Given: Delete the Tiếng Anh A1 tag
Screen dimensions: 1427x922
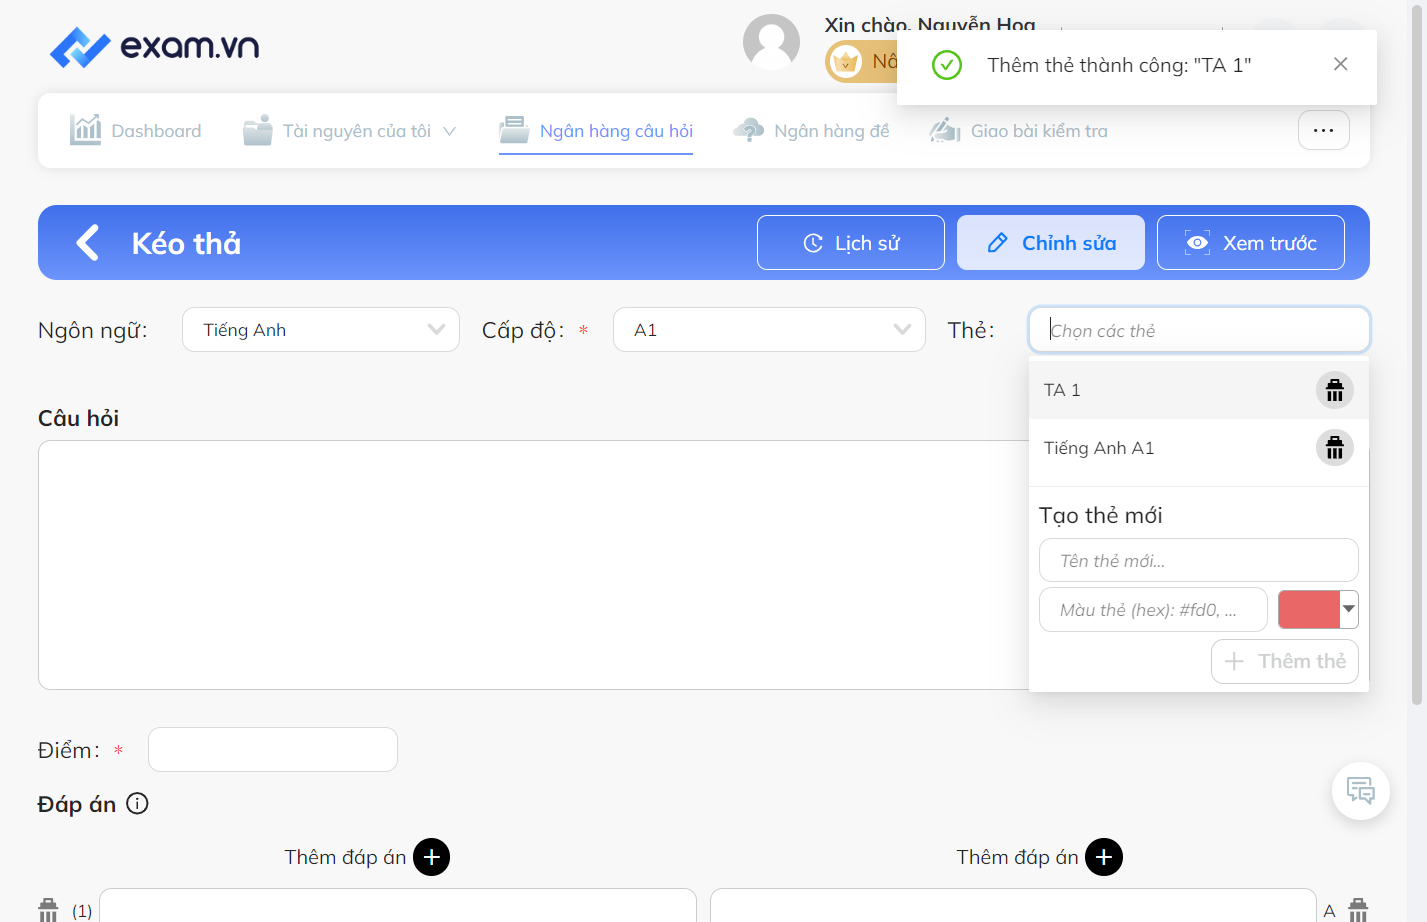Looking at the screenshot, I should pos(1334,448).
